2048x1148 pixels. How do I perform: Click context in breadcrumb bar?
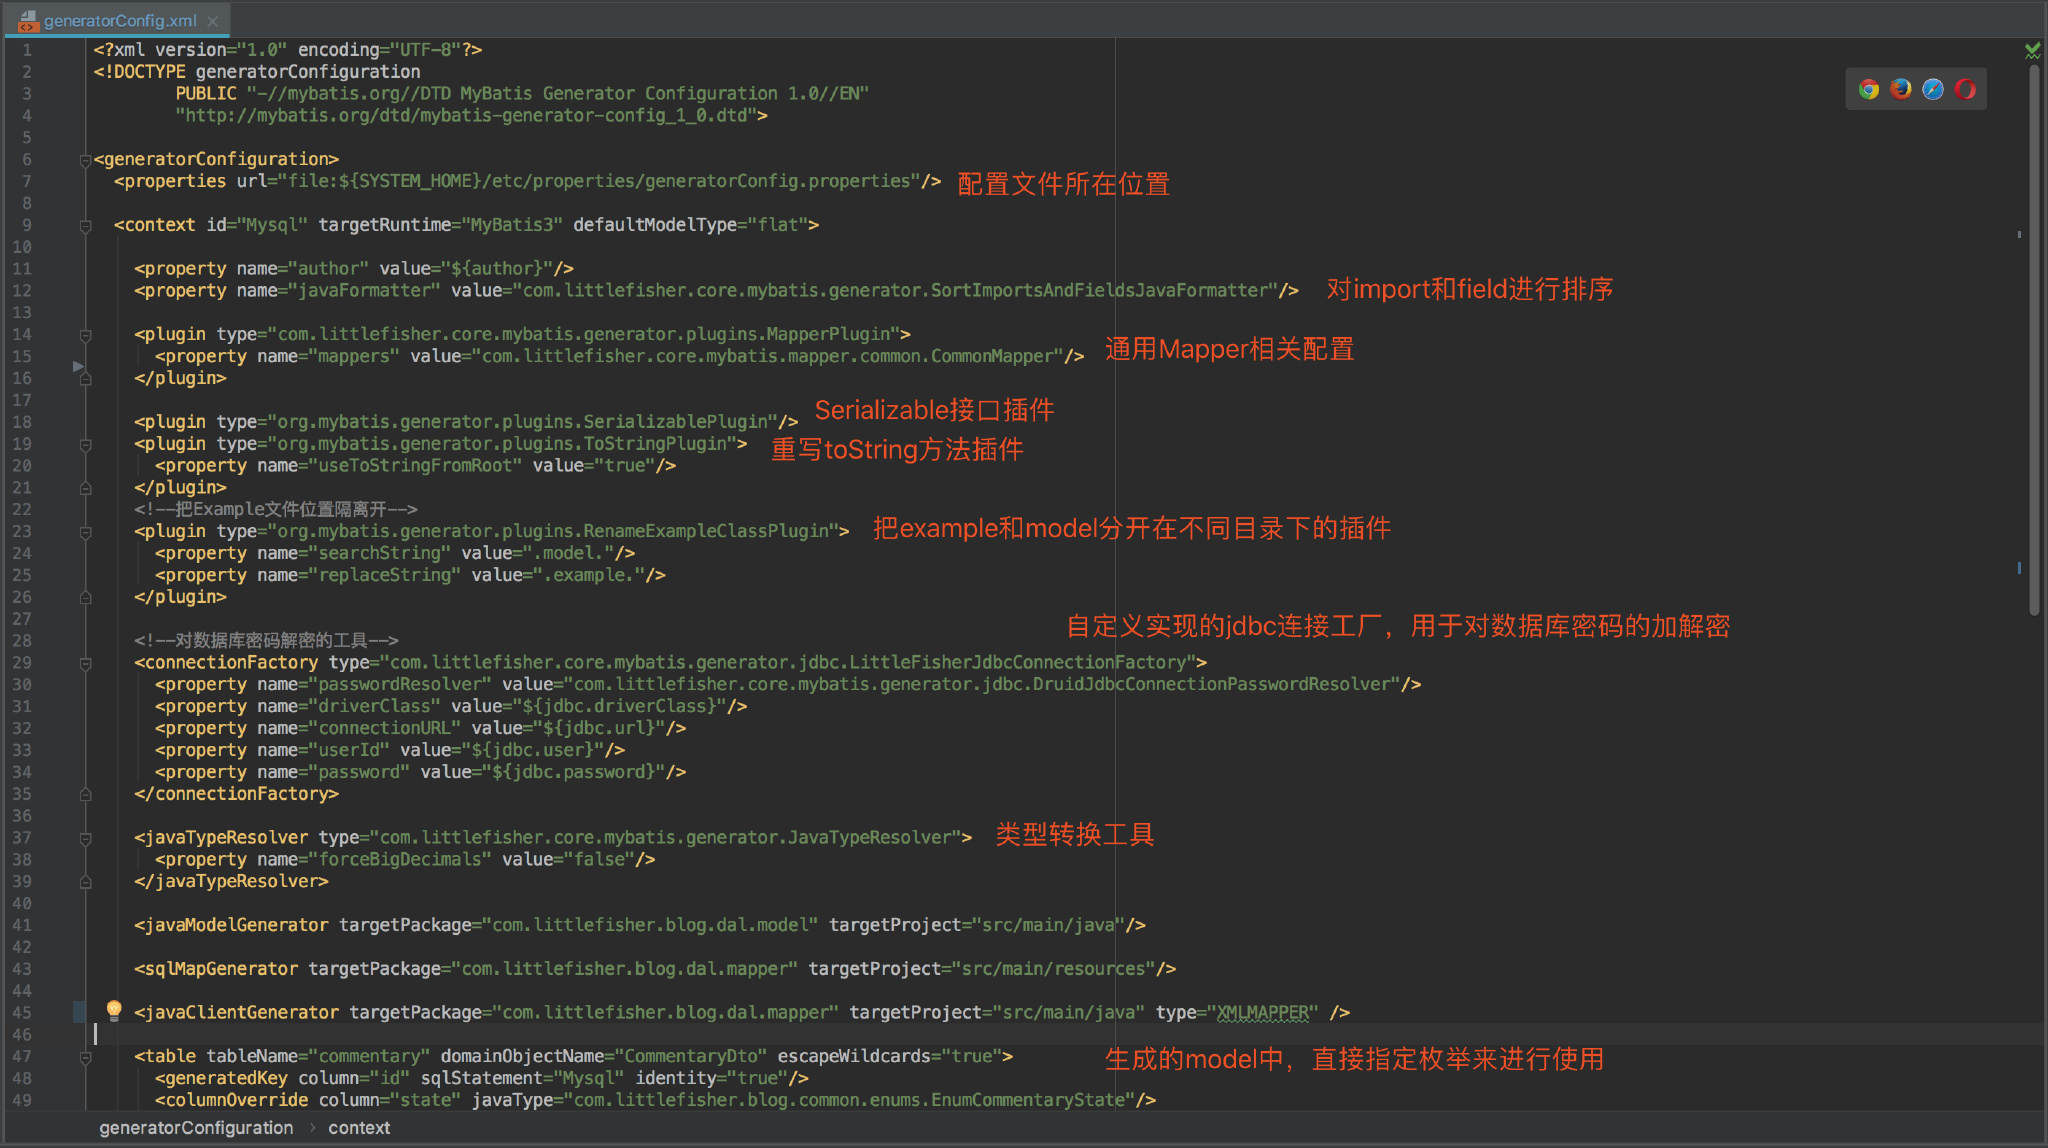[359, 1127]
